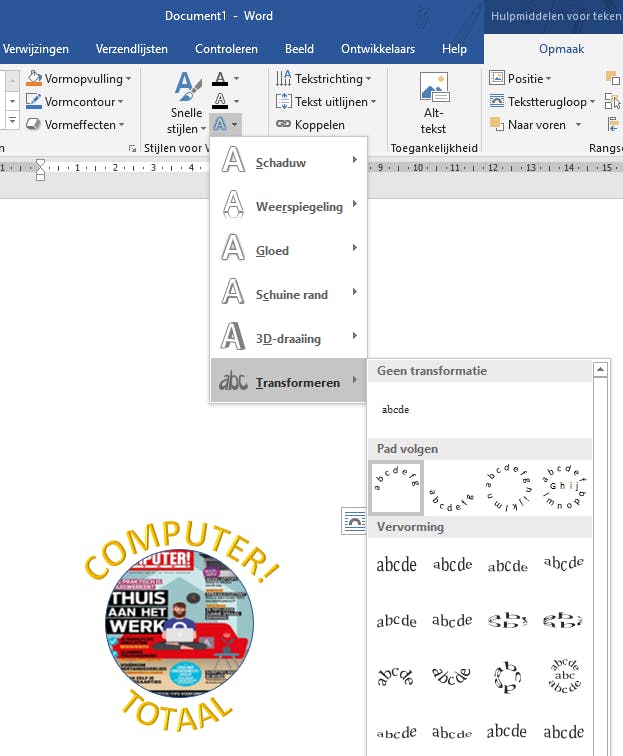623x756 pixels.
Task: Expand the Vormopvulling dropdown arrow
Action: [x=128, y=79]
